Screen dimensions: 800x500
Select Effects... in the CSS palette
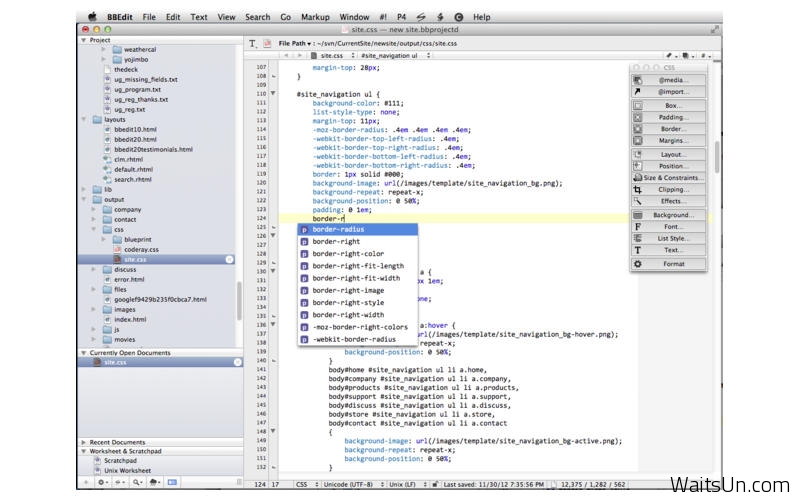click(x=669, y=201)
